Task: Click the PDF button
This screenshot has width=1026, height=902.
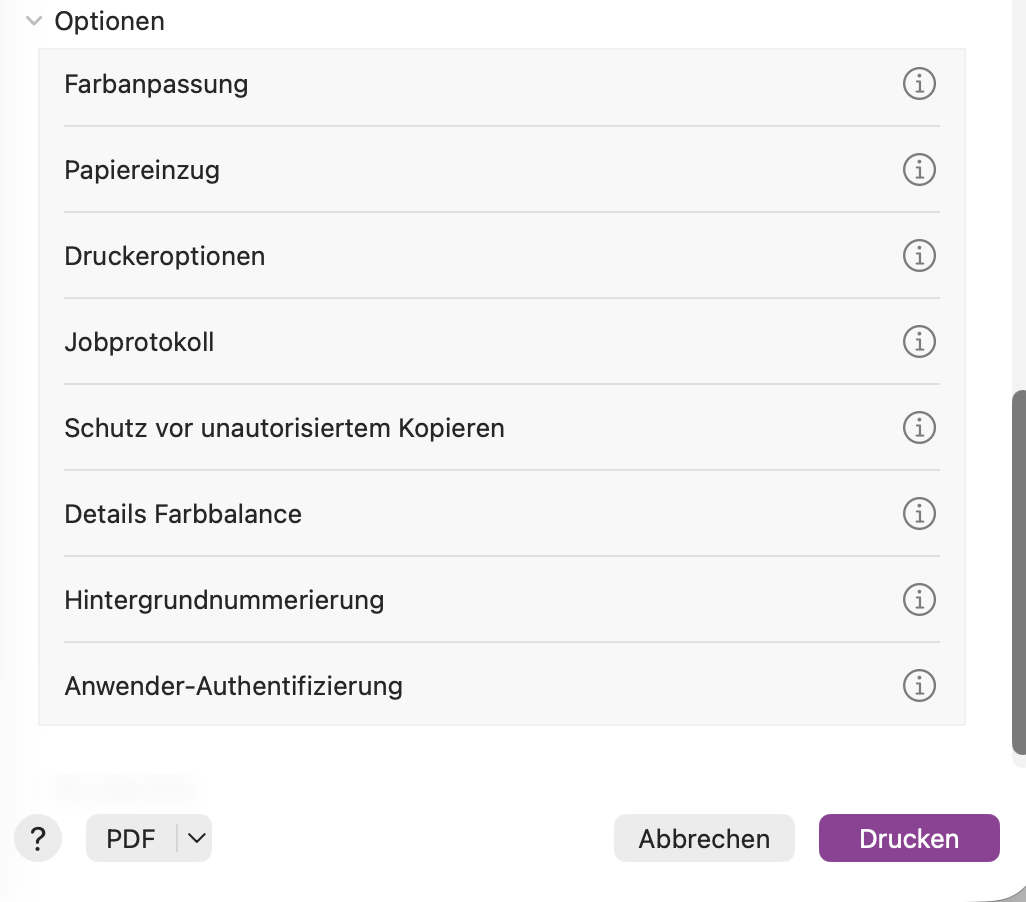Action: (131, 838)
